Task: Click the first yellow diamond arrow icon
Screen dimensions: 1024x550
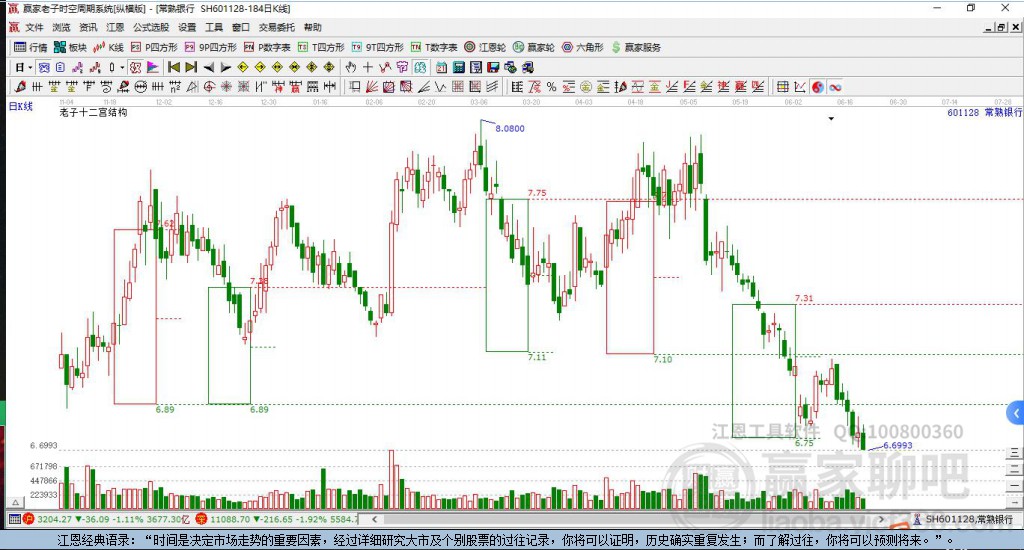Action: 242,67
